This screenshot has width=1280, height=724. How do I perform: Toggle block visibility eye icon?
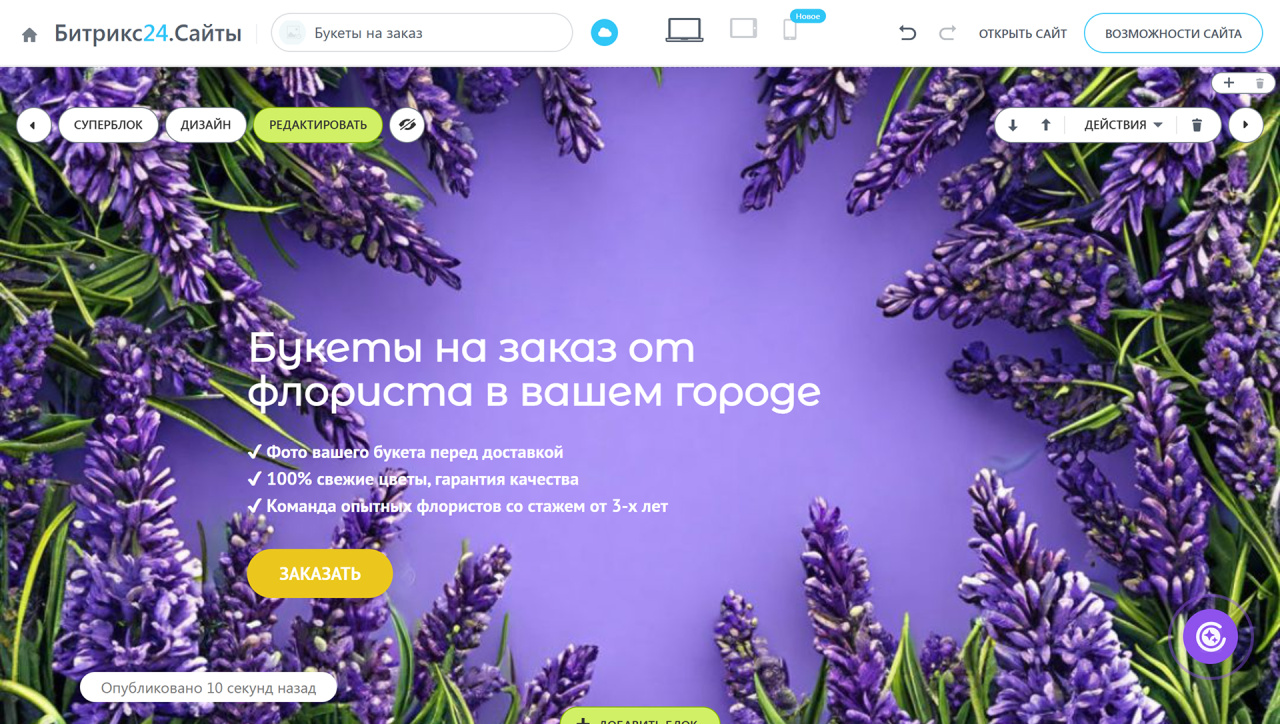(407, 125)
